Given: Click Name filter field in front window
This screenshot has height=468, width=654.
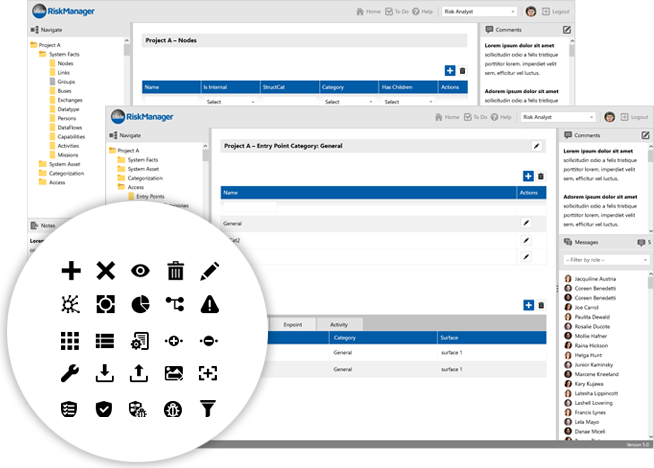Looking at the screenshot, I should (x=249, y=206).
